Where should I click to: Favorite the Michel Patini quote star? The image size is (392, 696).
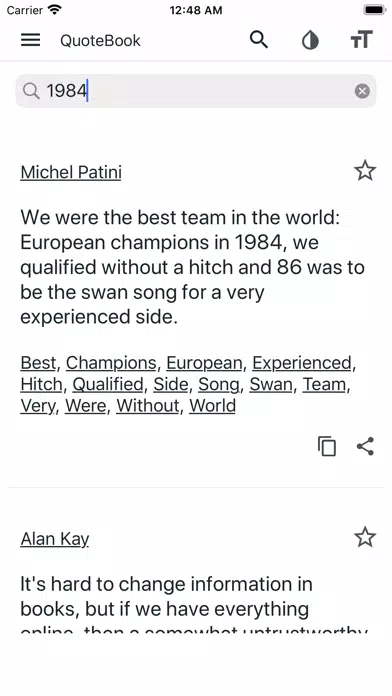coord(365,170)
